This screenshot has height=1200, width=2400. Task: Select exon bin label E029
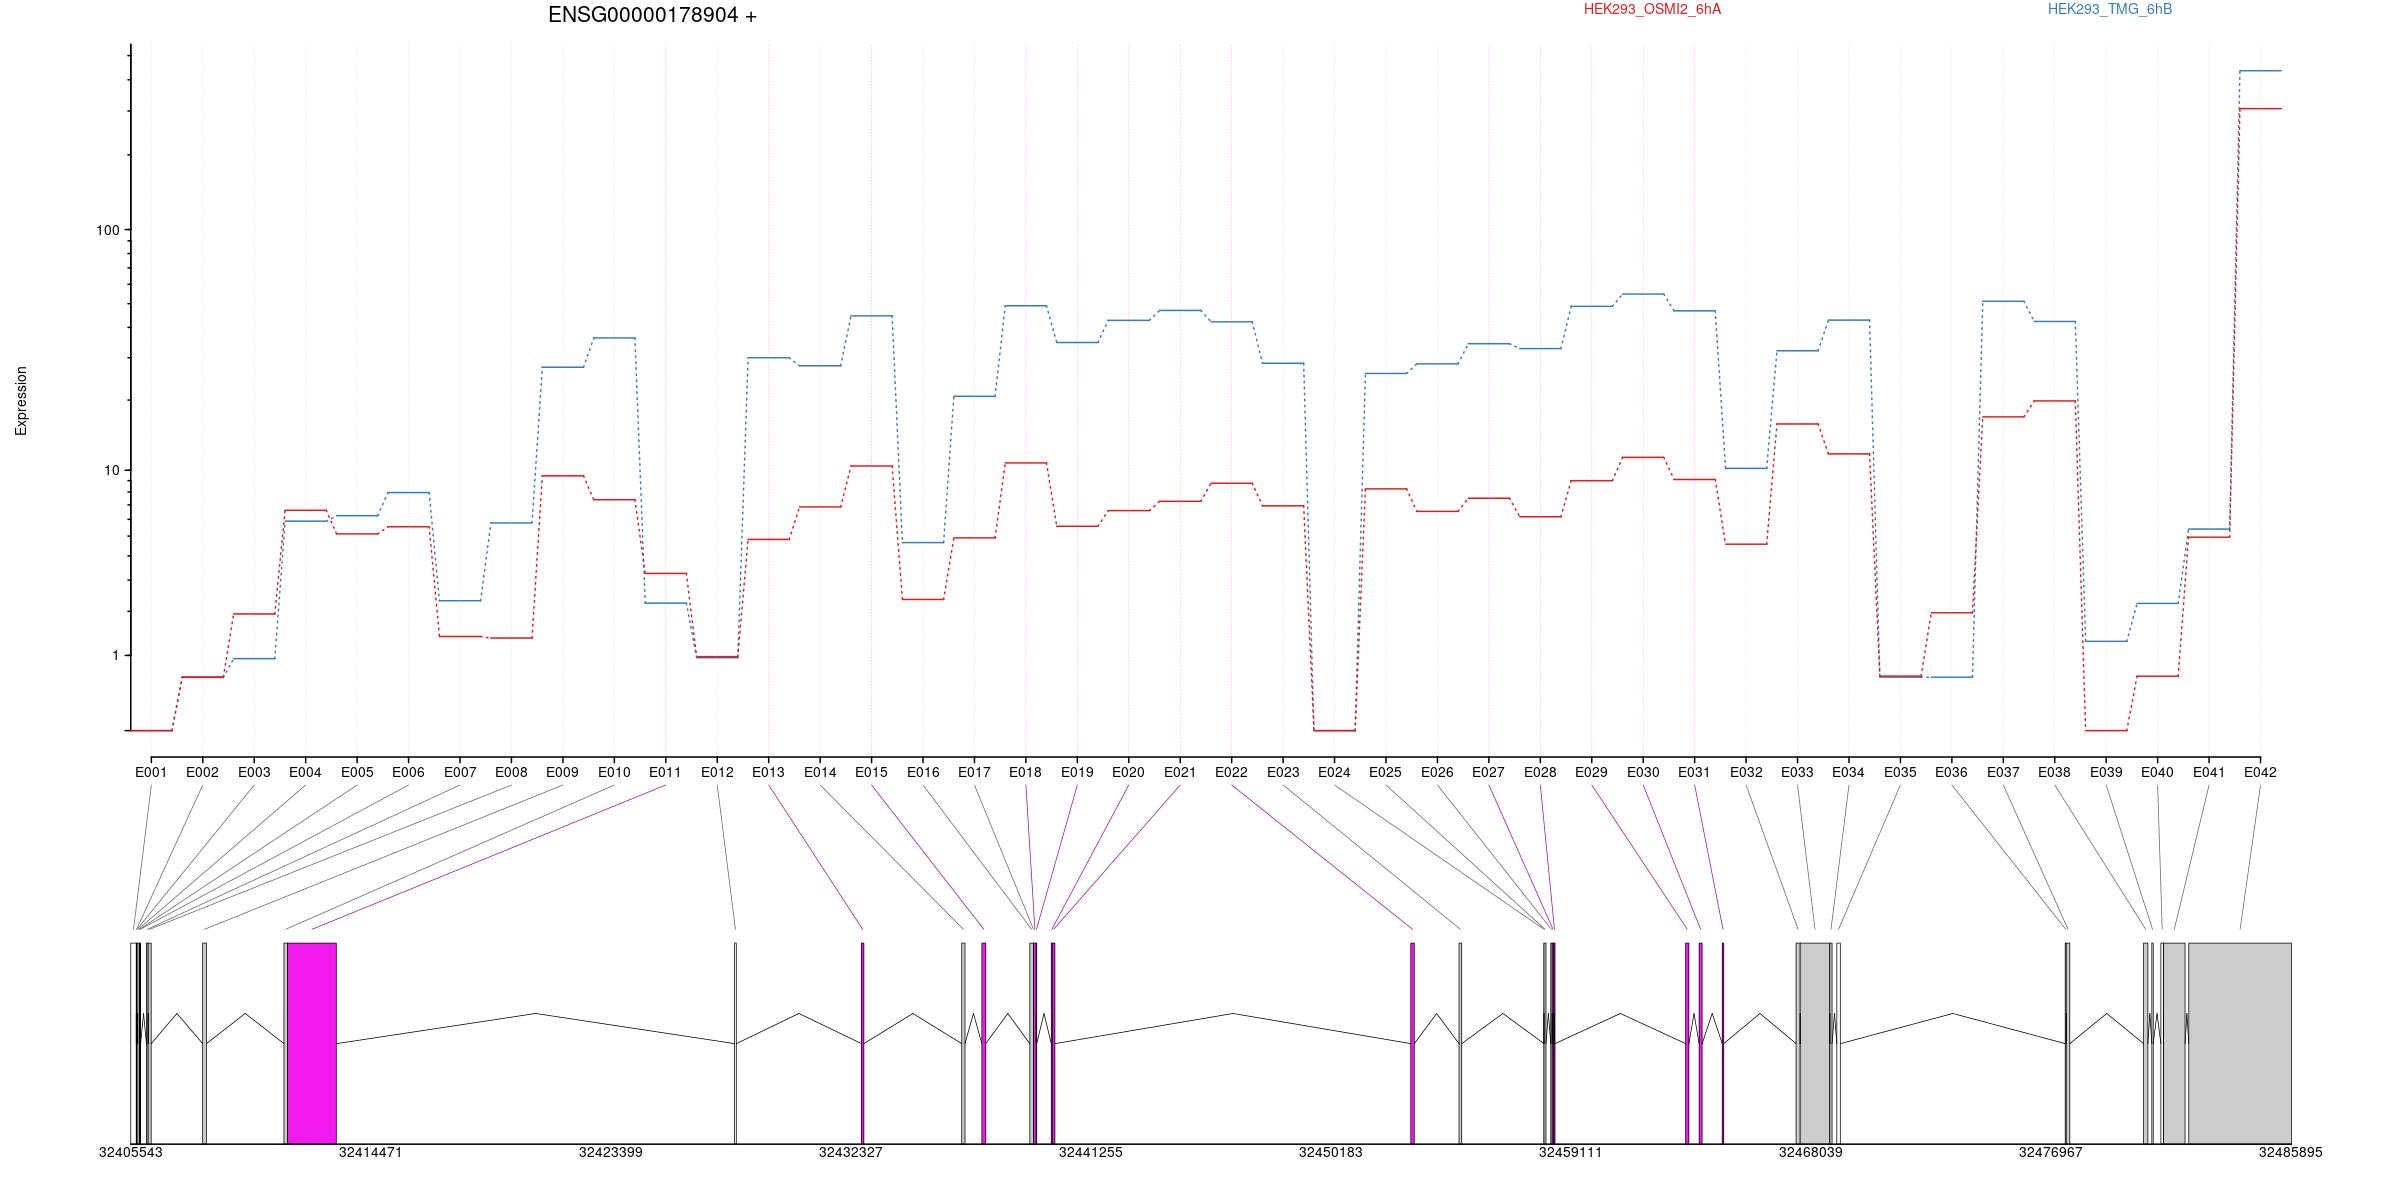[x=1591, y=772]
